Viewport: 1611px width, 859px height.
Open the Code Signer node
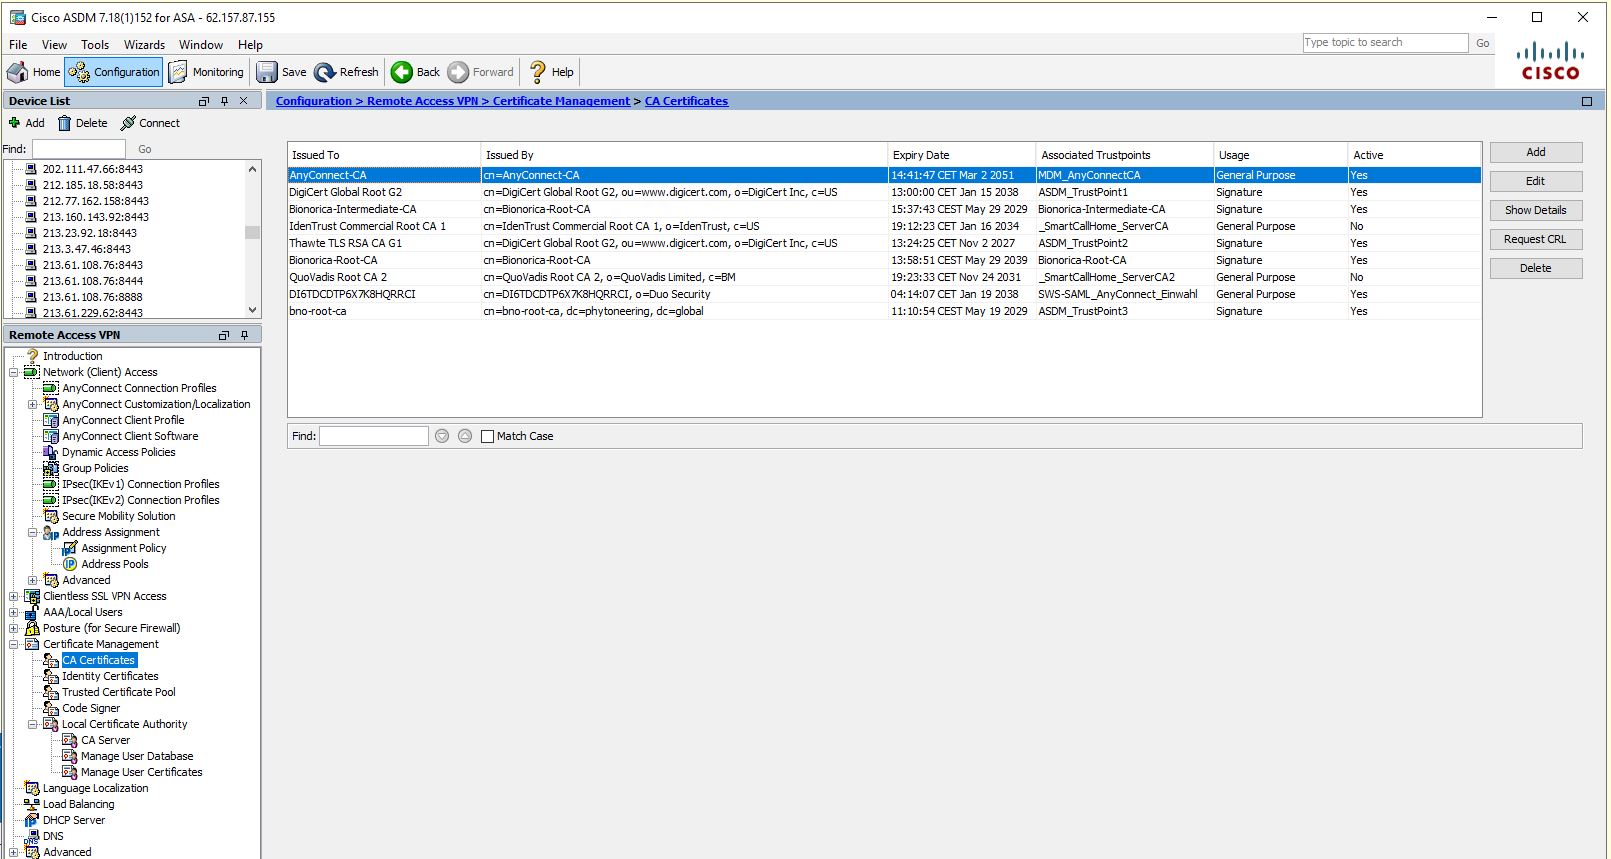click(x=91, y=708)
